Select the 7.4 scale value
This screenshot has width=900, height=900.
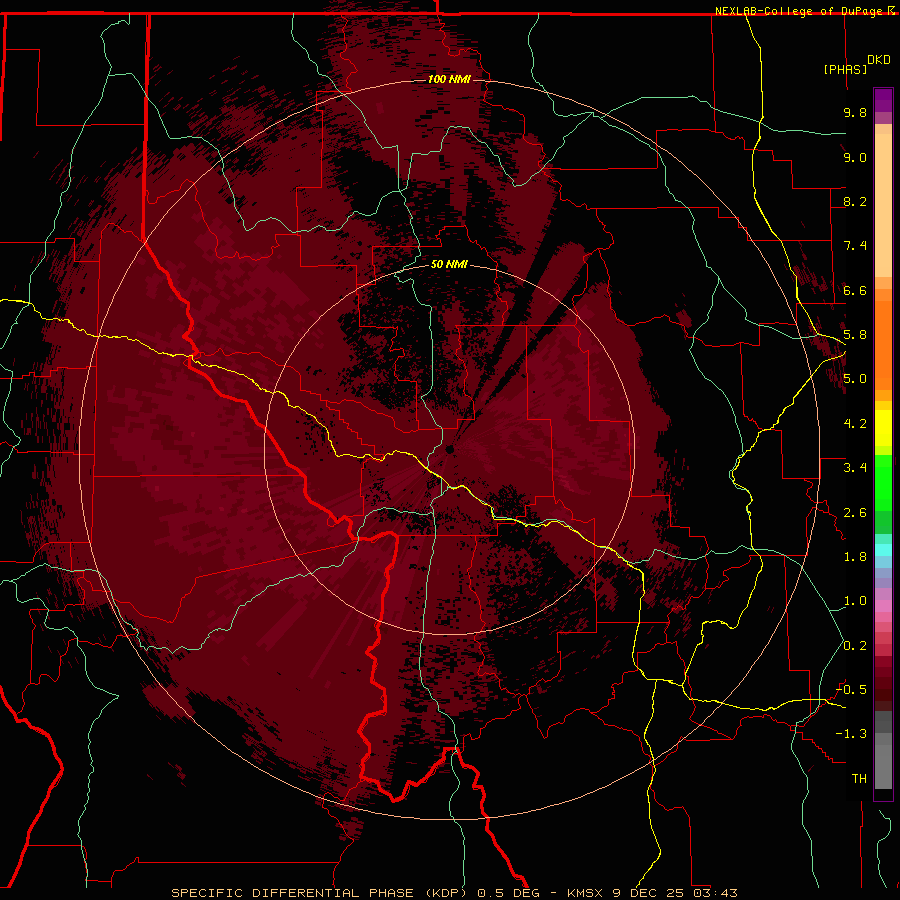tap(855, 246)
